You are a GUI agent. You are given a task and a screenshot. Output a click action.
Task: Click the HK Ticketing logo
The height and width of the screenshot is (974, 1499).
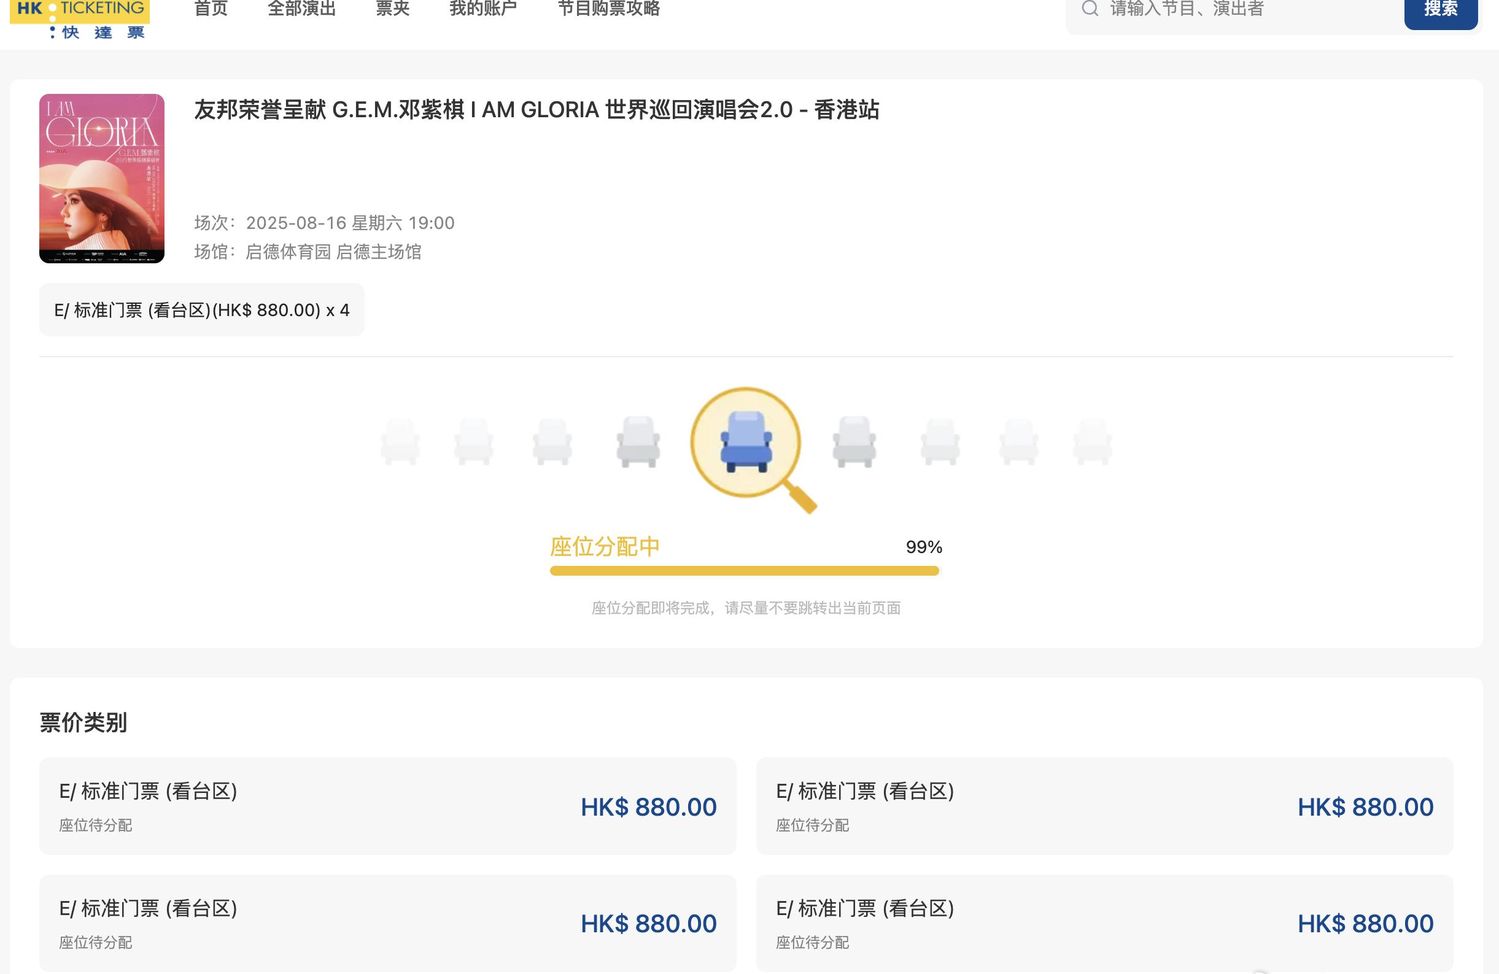pos(80,20)
